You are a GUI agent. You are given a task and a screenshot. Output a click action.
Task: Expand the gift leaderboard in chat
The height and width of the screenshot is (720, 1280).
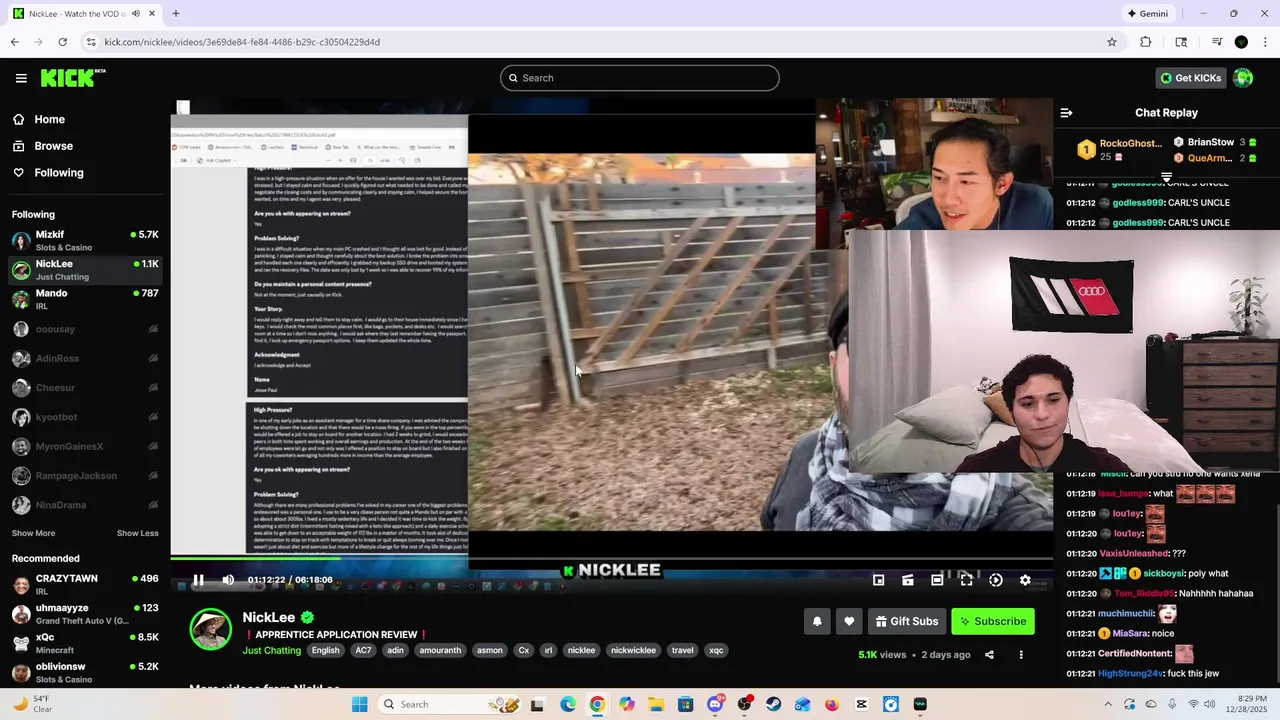(1166, 177)
